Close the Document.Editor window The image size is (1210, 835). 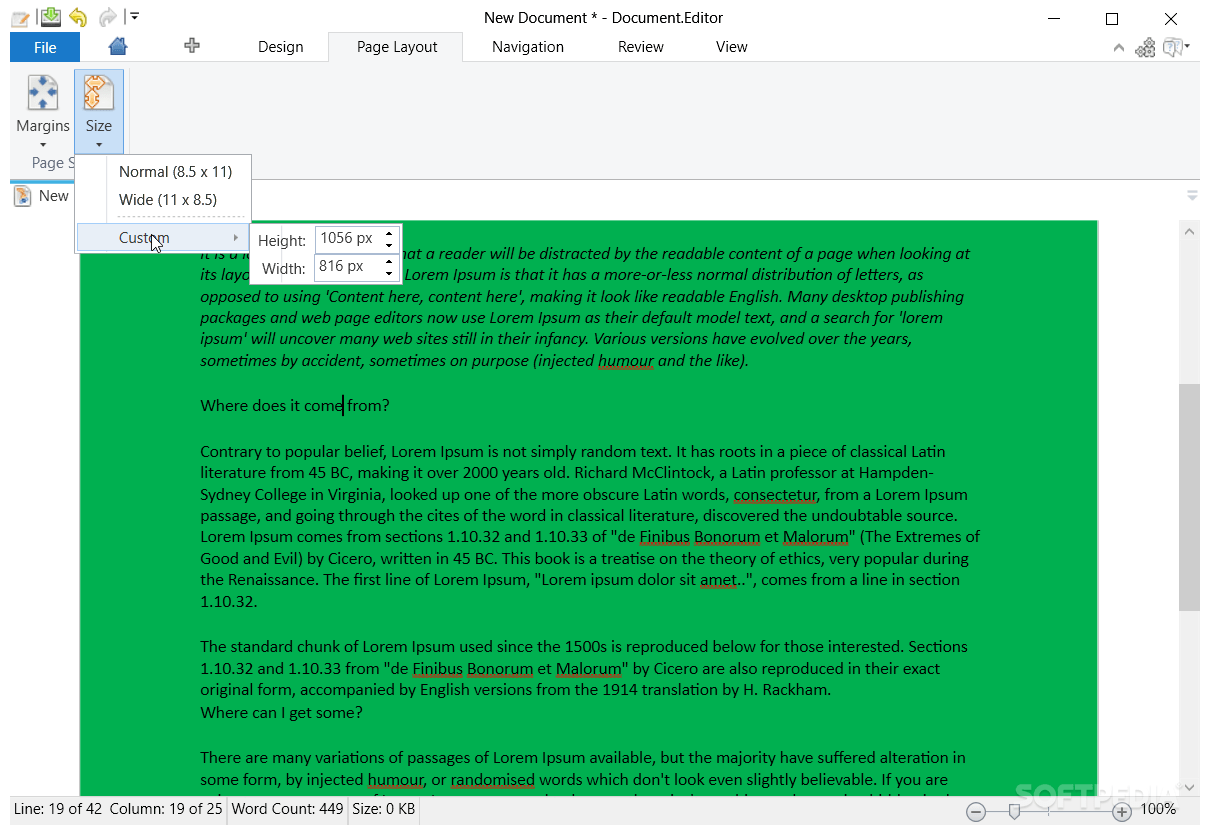pos(1171,18)
